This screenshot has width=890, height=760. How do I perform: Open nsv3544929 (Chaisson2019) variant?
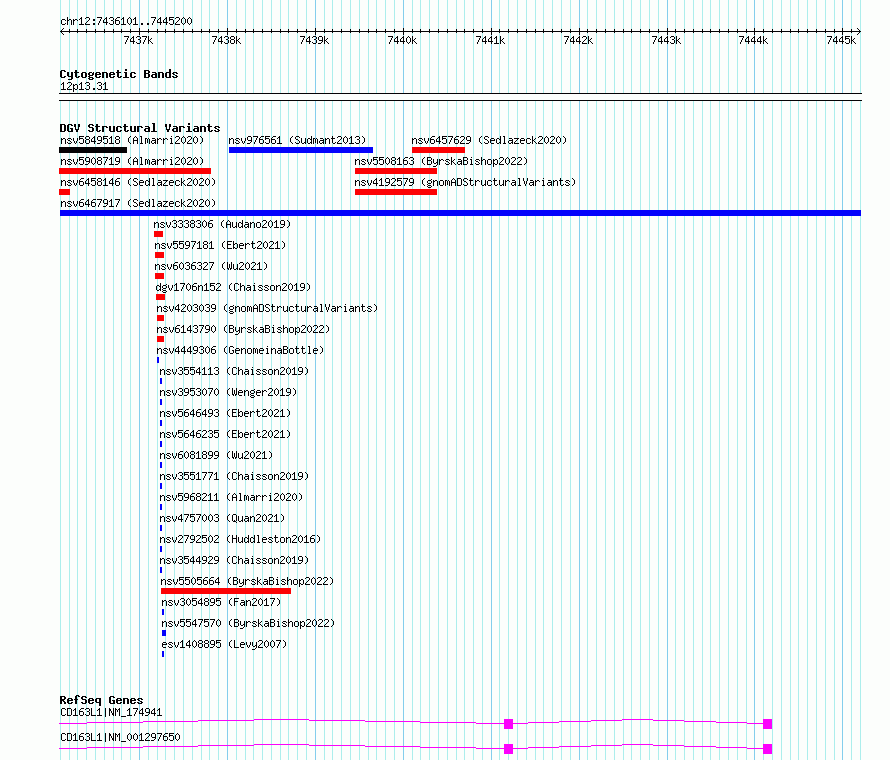[x=234, y=560]
